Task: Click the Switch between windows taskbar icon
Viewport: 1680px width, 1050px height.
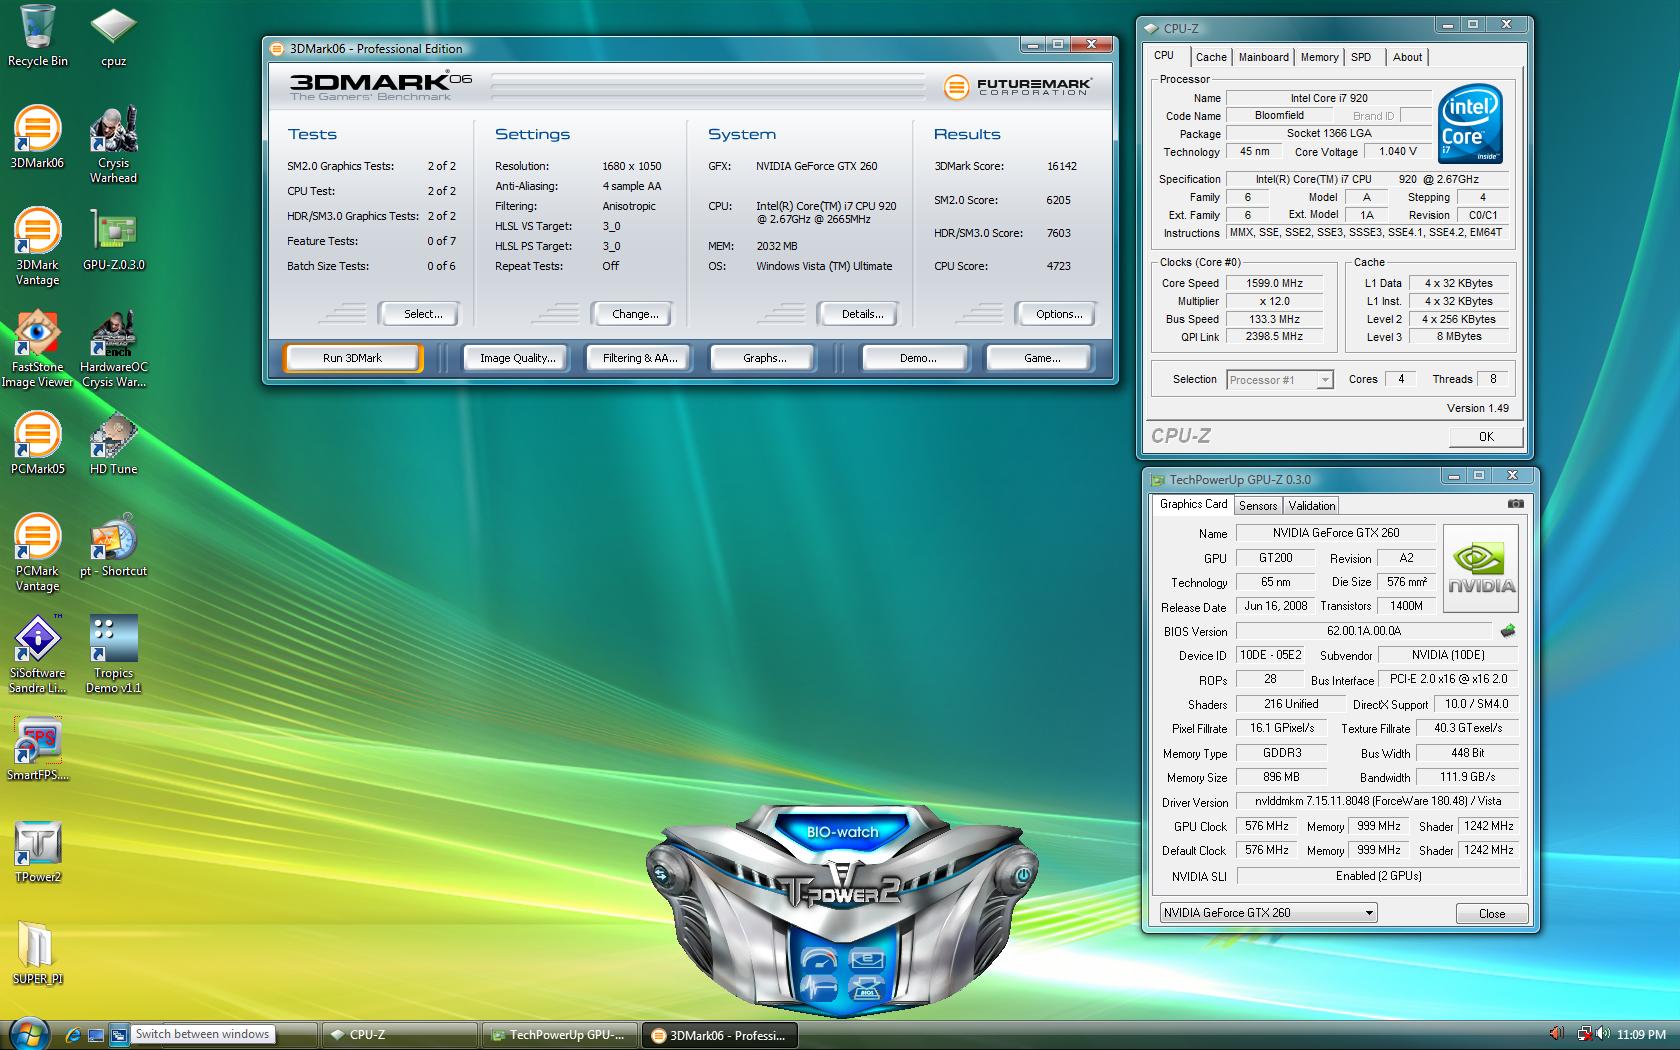Action: point(119,1035)
